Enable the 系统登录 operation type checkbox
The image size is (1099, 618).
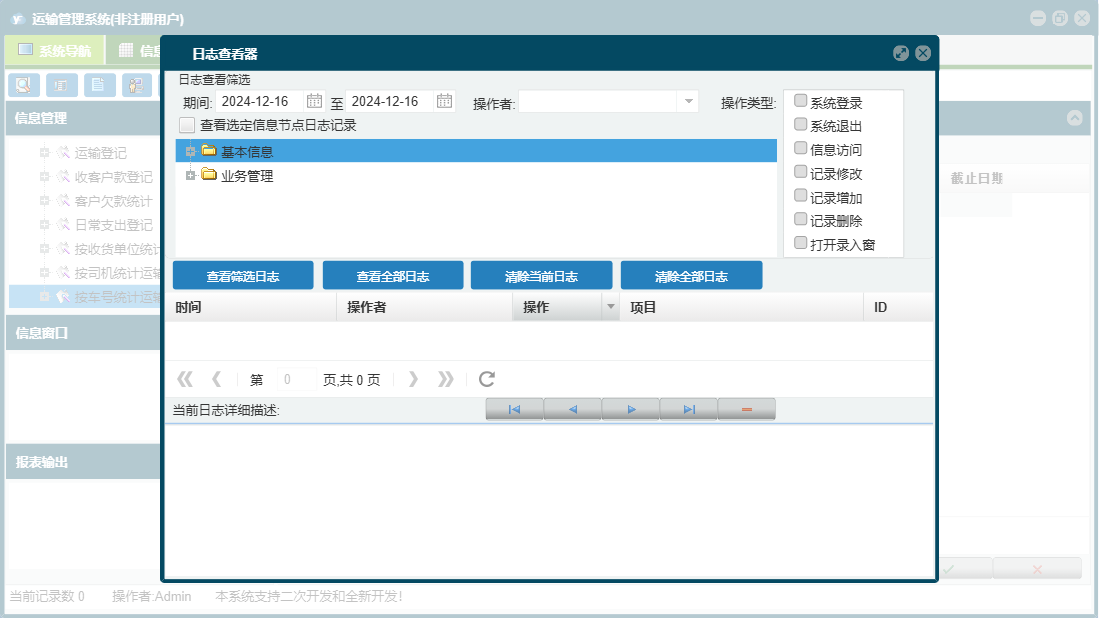(800, 101)
